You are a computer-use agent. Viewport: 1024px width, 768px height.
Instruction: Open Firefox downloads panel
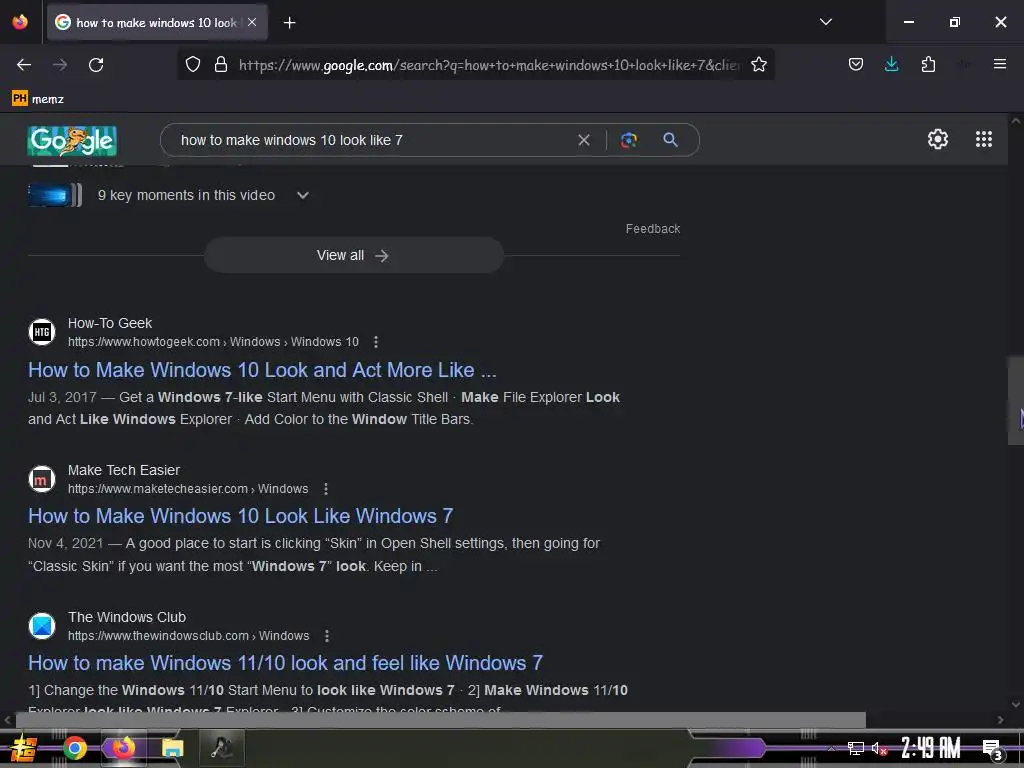click(x=891, y=64)
